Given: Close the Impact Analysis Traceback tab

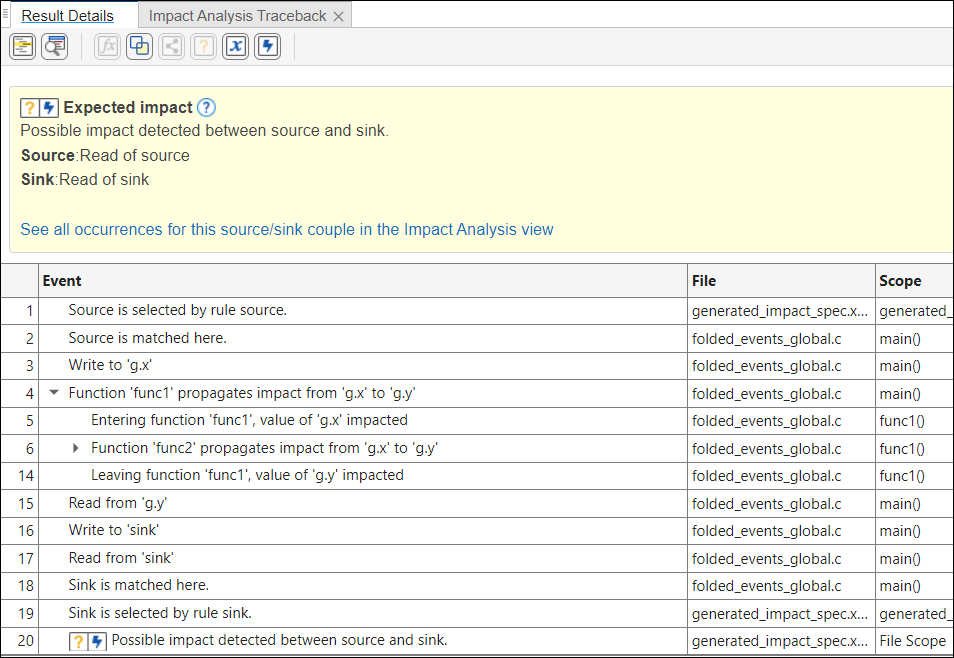Looking at the screenshot, I should [338, 16].
